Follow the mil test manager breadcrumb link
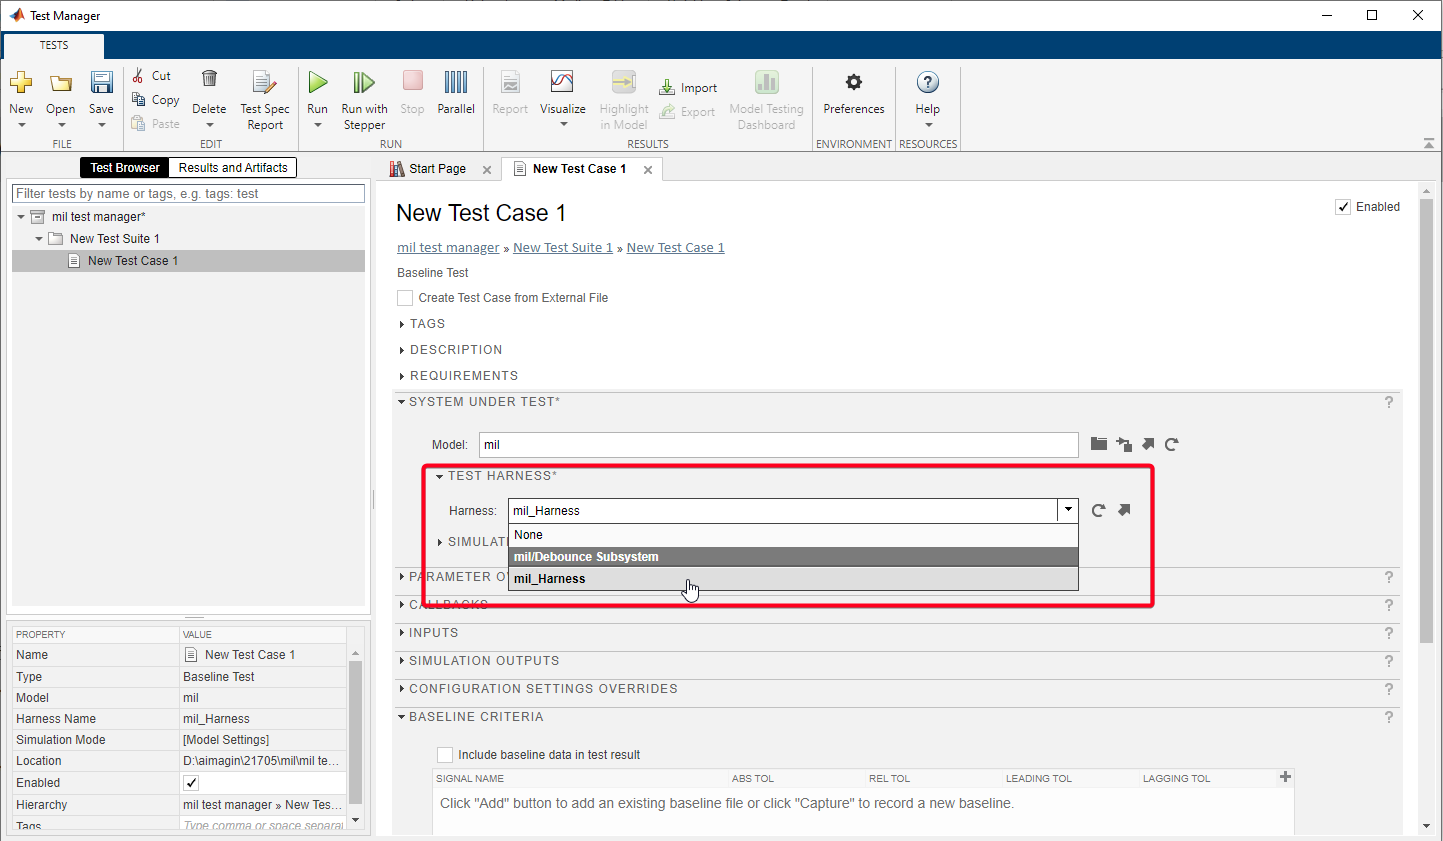This screenshot has width=1443, height=841. coord(448,248)
